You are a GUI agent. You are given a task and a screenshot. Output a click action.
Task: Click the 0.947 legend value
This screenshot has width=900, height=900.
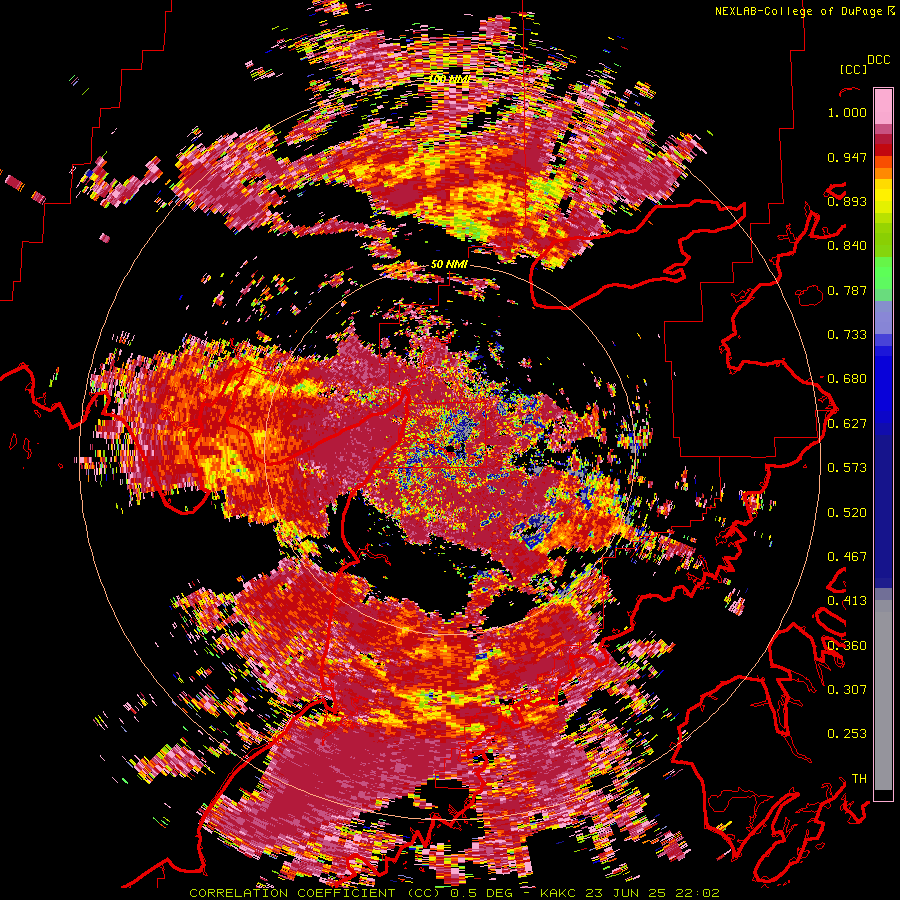point(847,157)
